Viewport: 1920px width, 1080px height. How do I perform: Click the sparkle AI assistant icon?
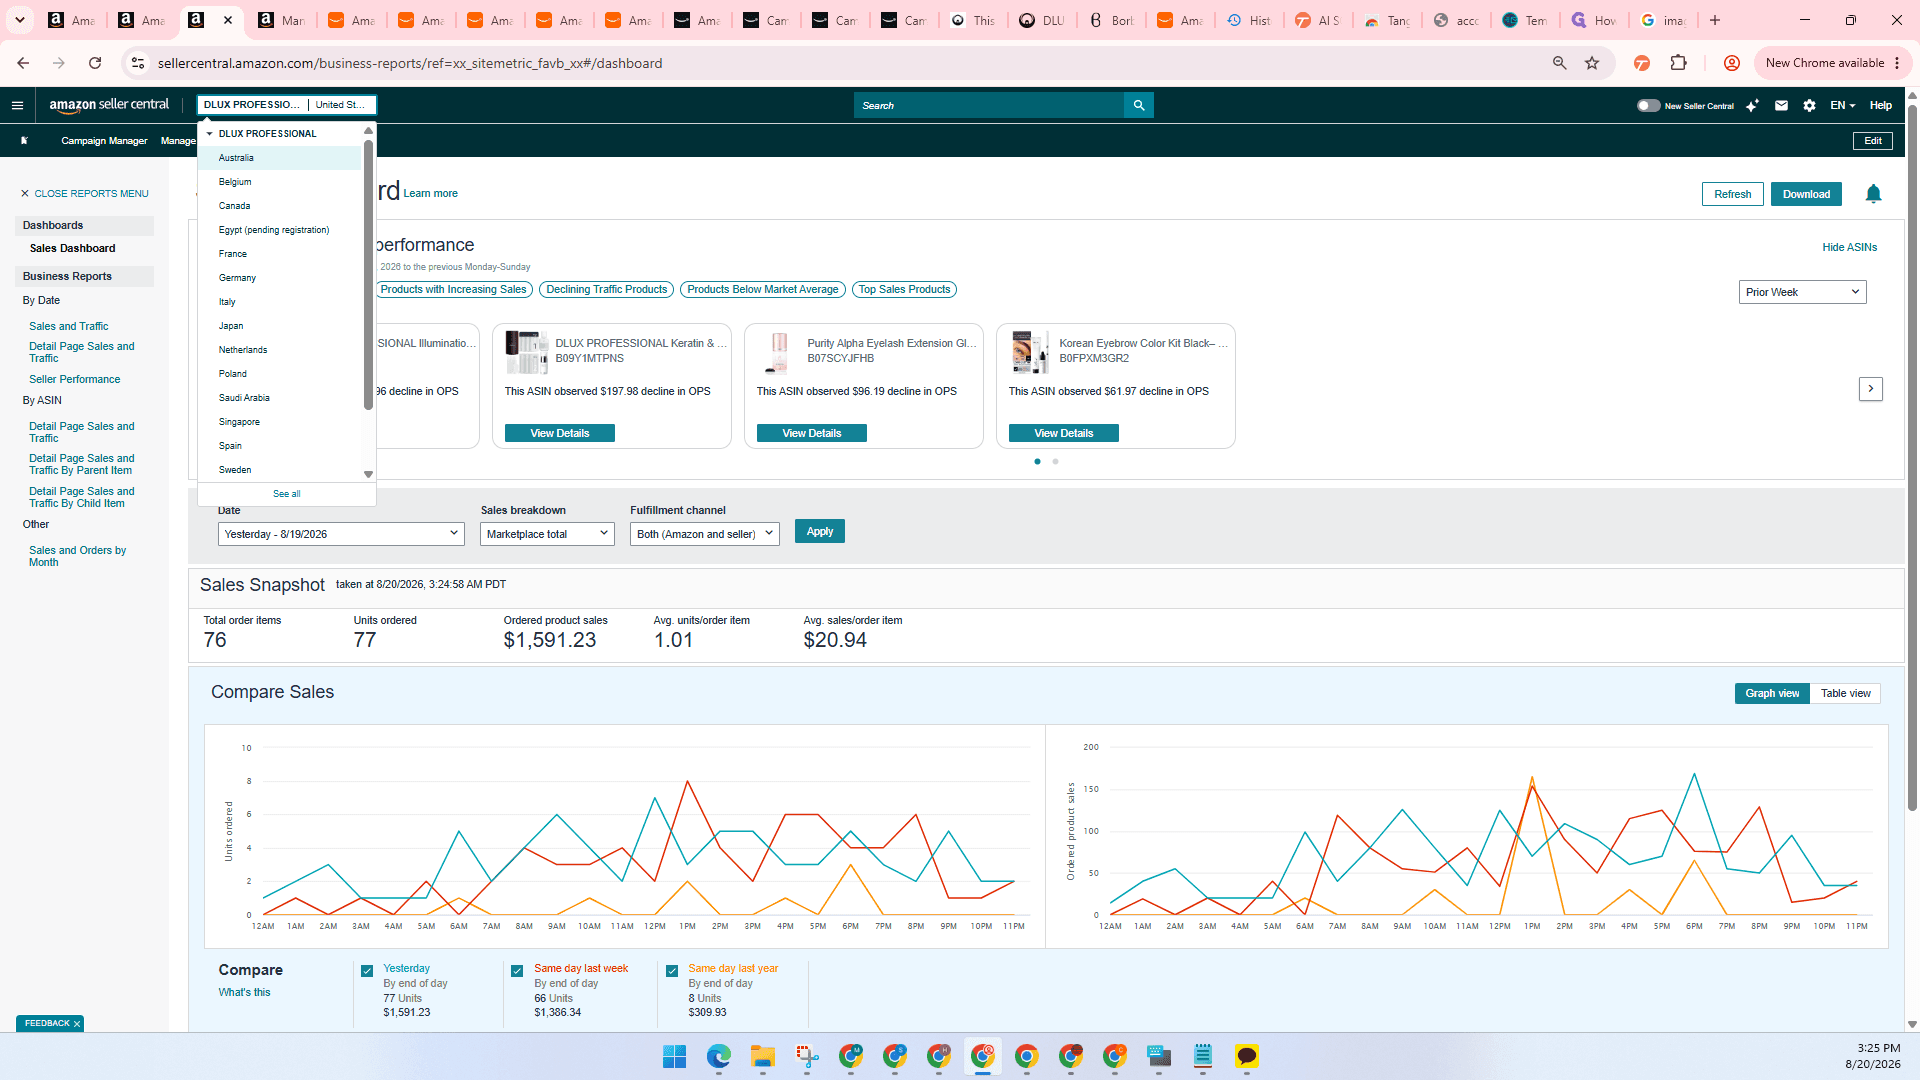(x=1752, y=105)
